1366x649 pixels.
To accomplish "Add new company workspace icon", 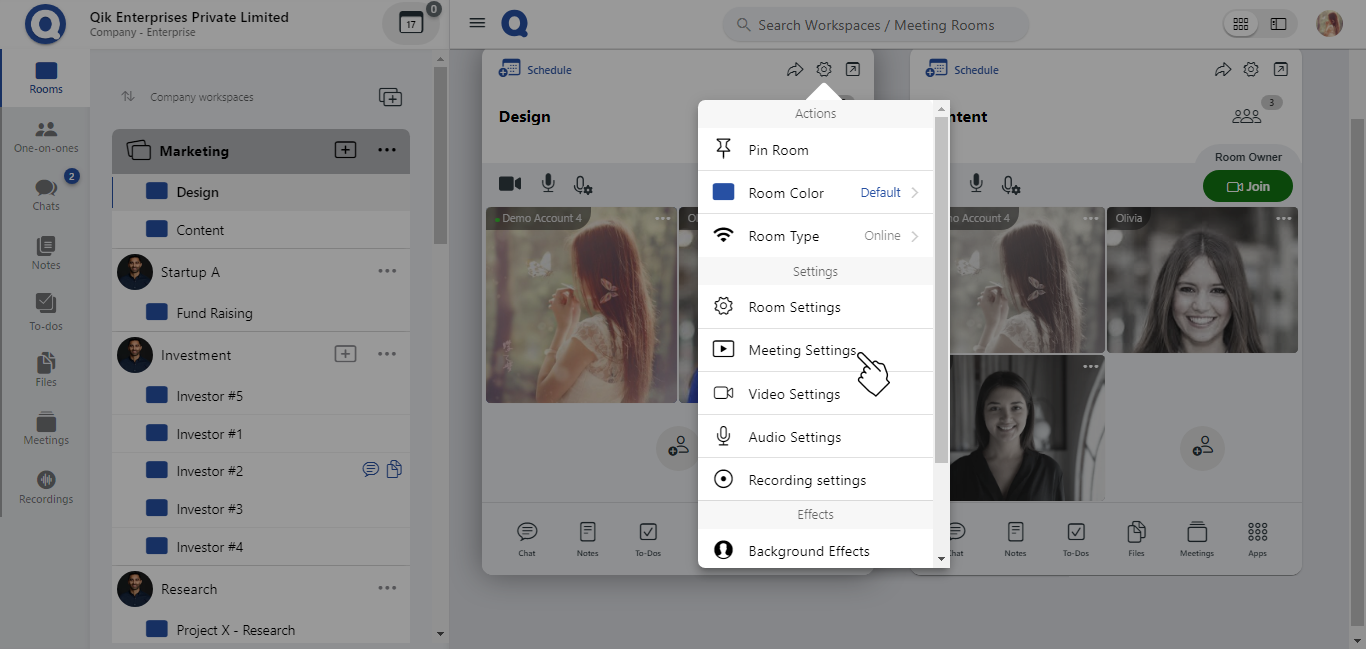I will pyautogui.click(x=390, y=97).
